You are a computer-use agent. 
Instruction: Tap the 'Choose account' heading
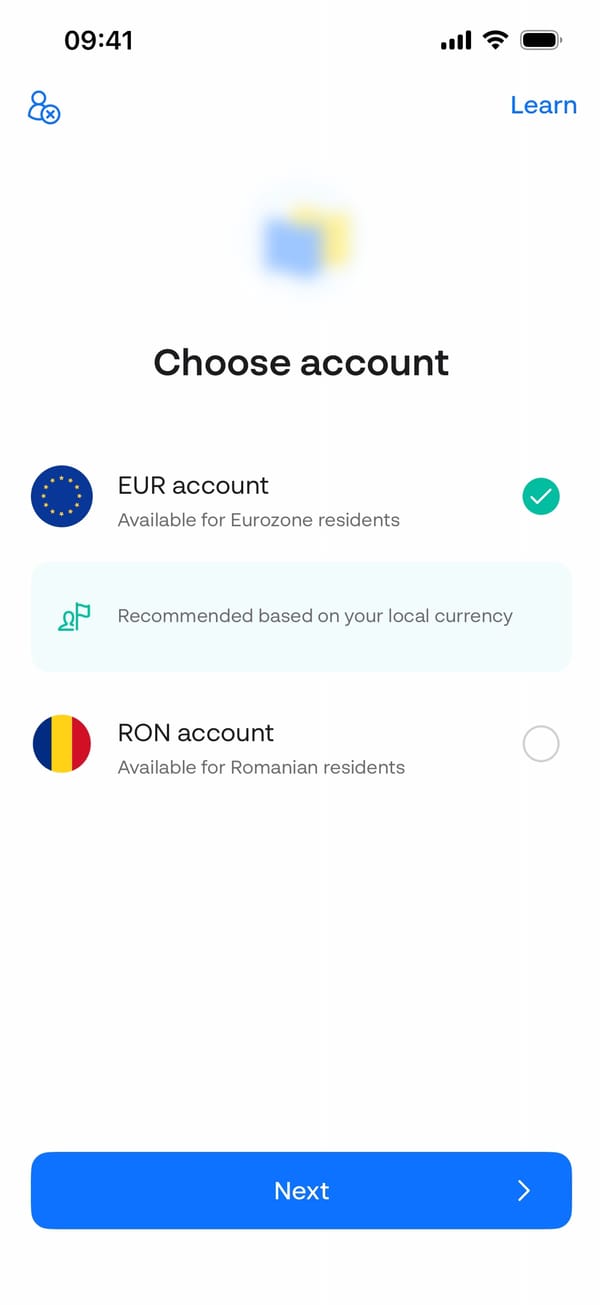[301, 362]
